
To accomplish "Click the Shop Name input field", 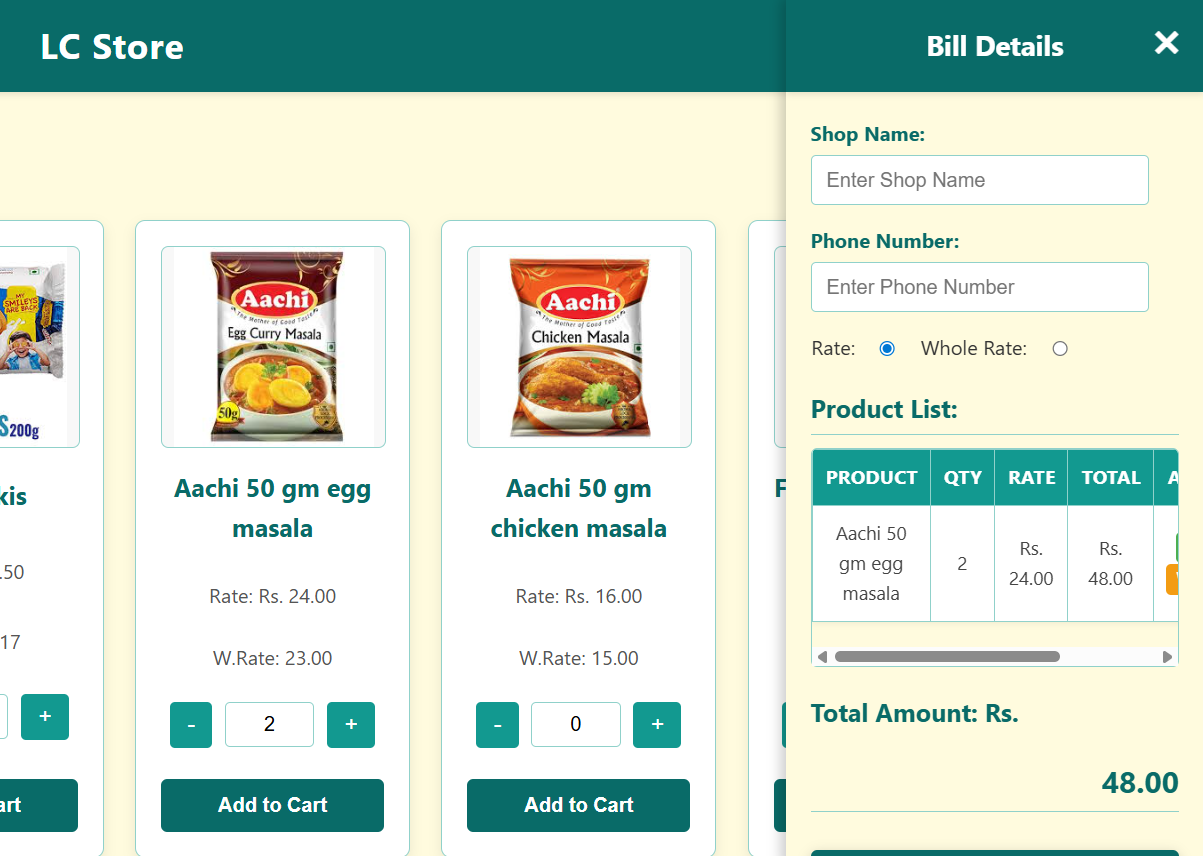I will 979,180.
